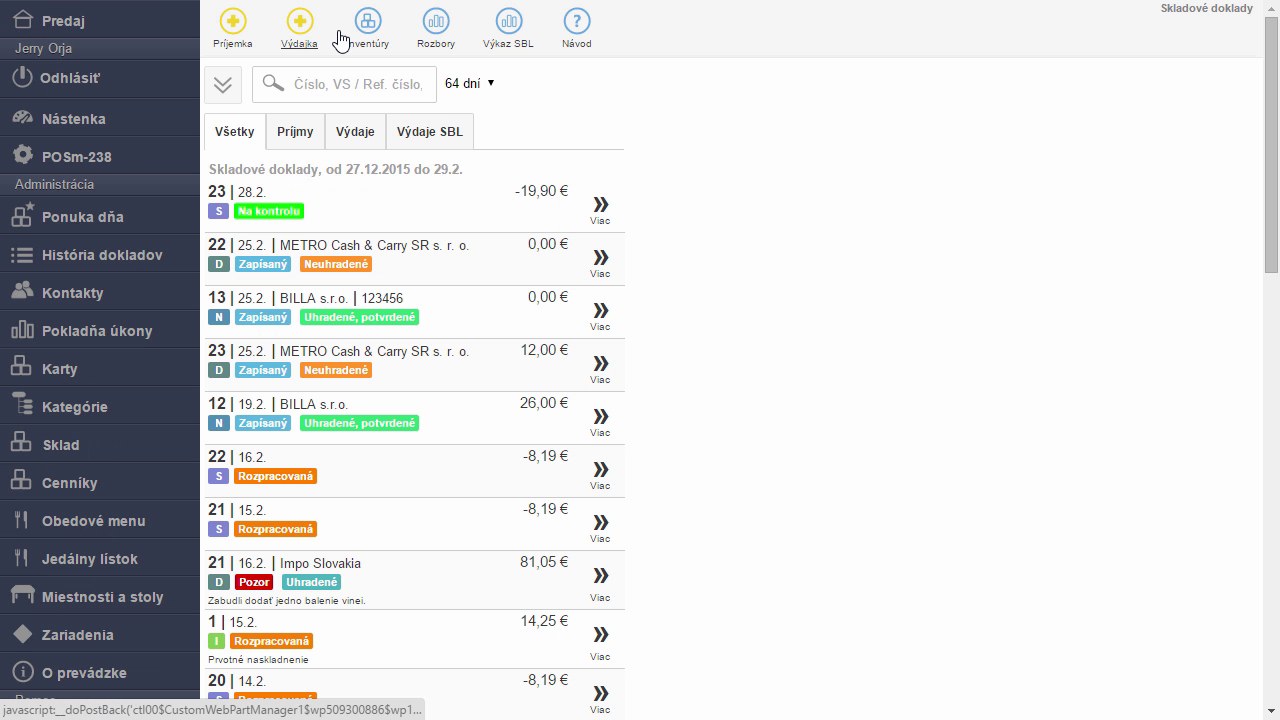
Task: Click the N type badge of document 13
Action: (x=218, y=318)
